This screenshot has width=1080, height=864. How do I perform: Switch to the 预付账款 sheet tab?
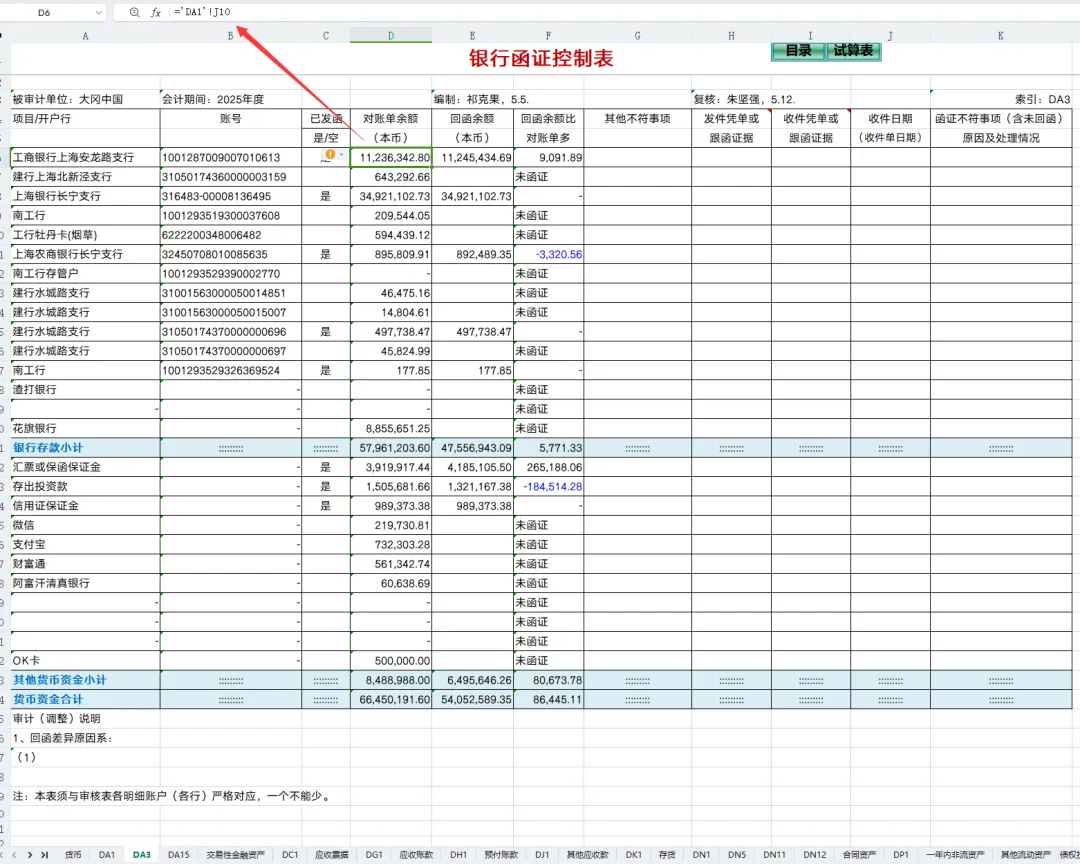tap(501, 854)
